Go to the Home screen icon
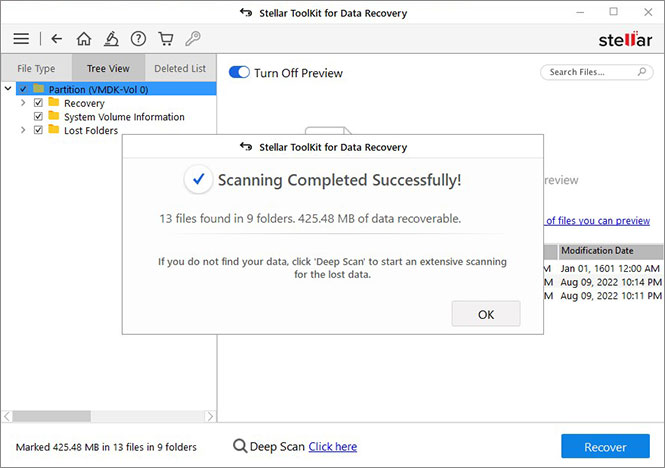This screenshot has height=468, width=665. pos(84,39)
